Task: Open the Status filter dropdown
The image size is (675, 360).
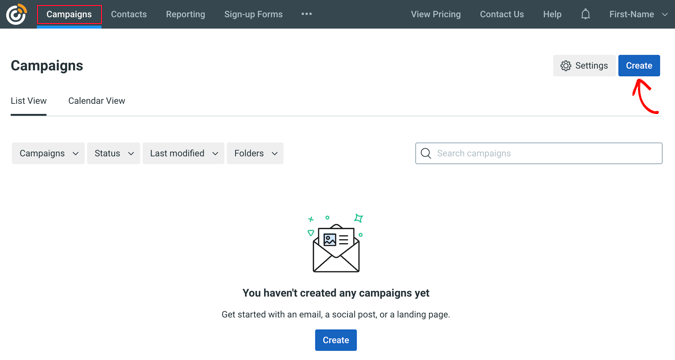Action: (114, 153)
